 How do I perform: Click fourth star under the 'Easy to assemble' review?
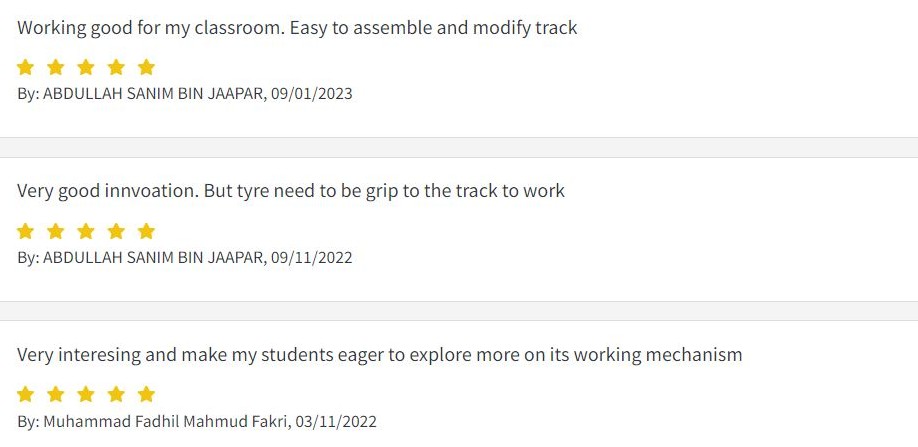point(116,67)
